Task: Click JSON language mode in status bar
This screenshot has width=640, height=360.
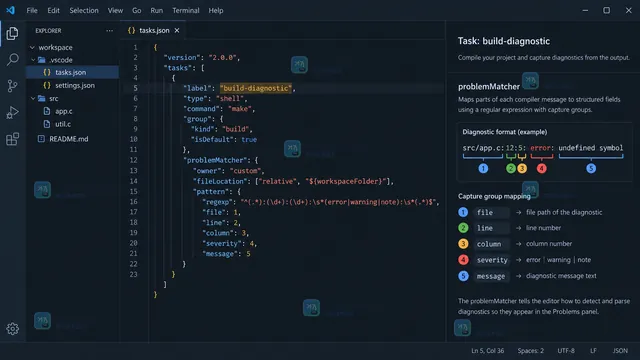Action: tap(620, 351)
